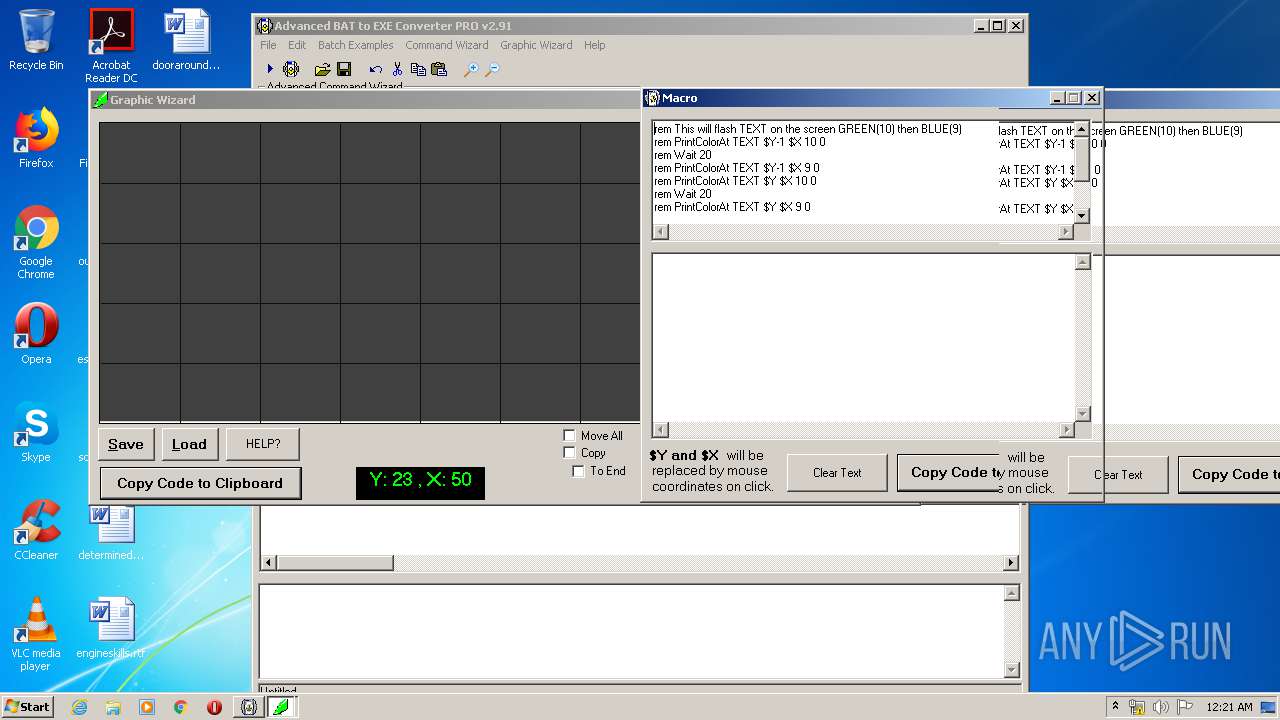This screenshot has width=1280, height=720.
Task: Click the Save button in Graphic Wizard
Action: coord(126,444)
